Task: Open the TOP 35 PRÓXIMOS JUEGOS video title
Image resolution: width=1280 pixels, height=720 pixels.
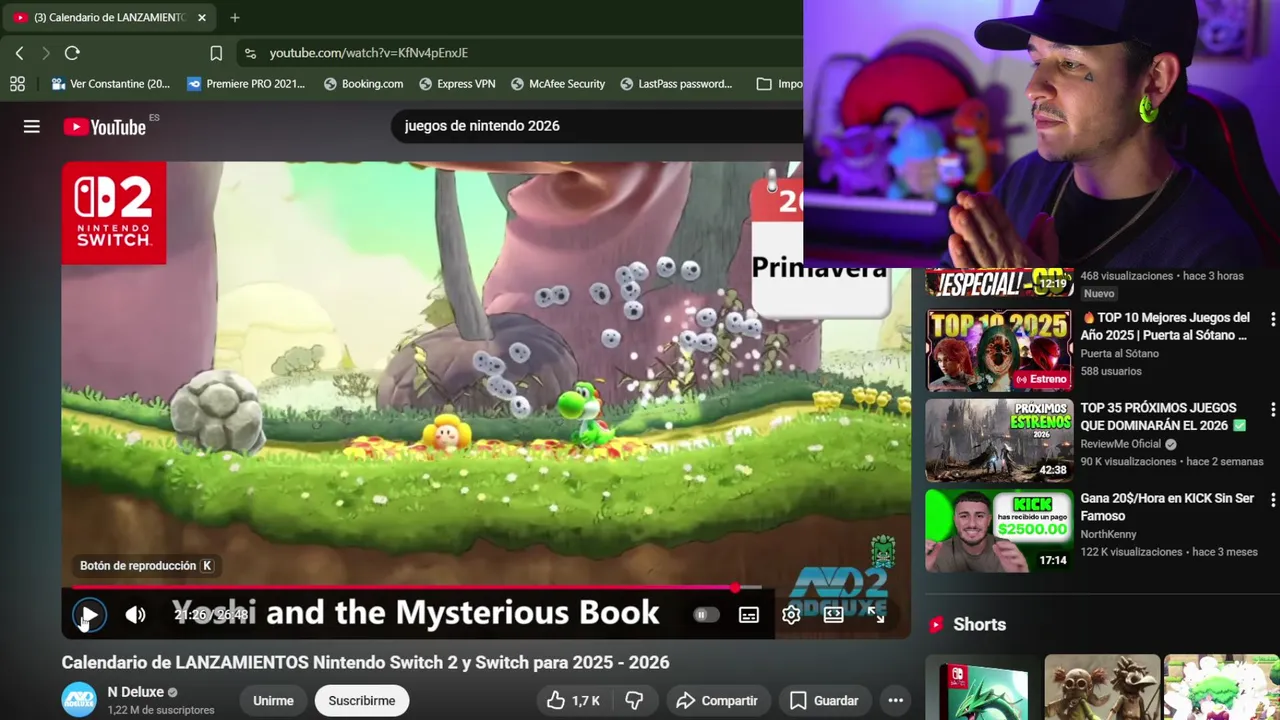Action: coord(1163,416)
